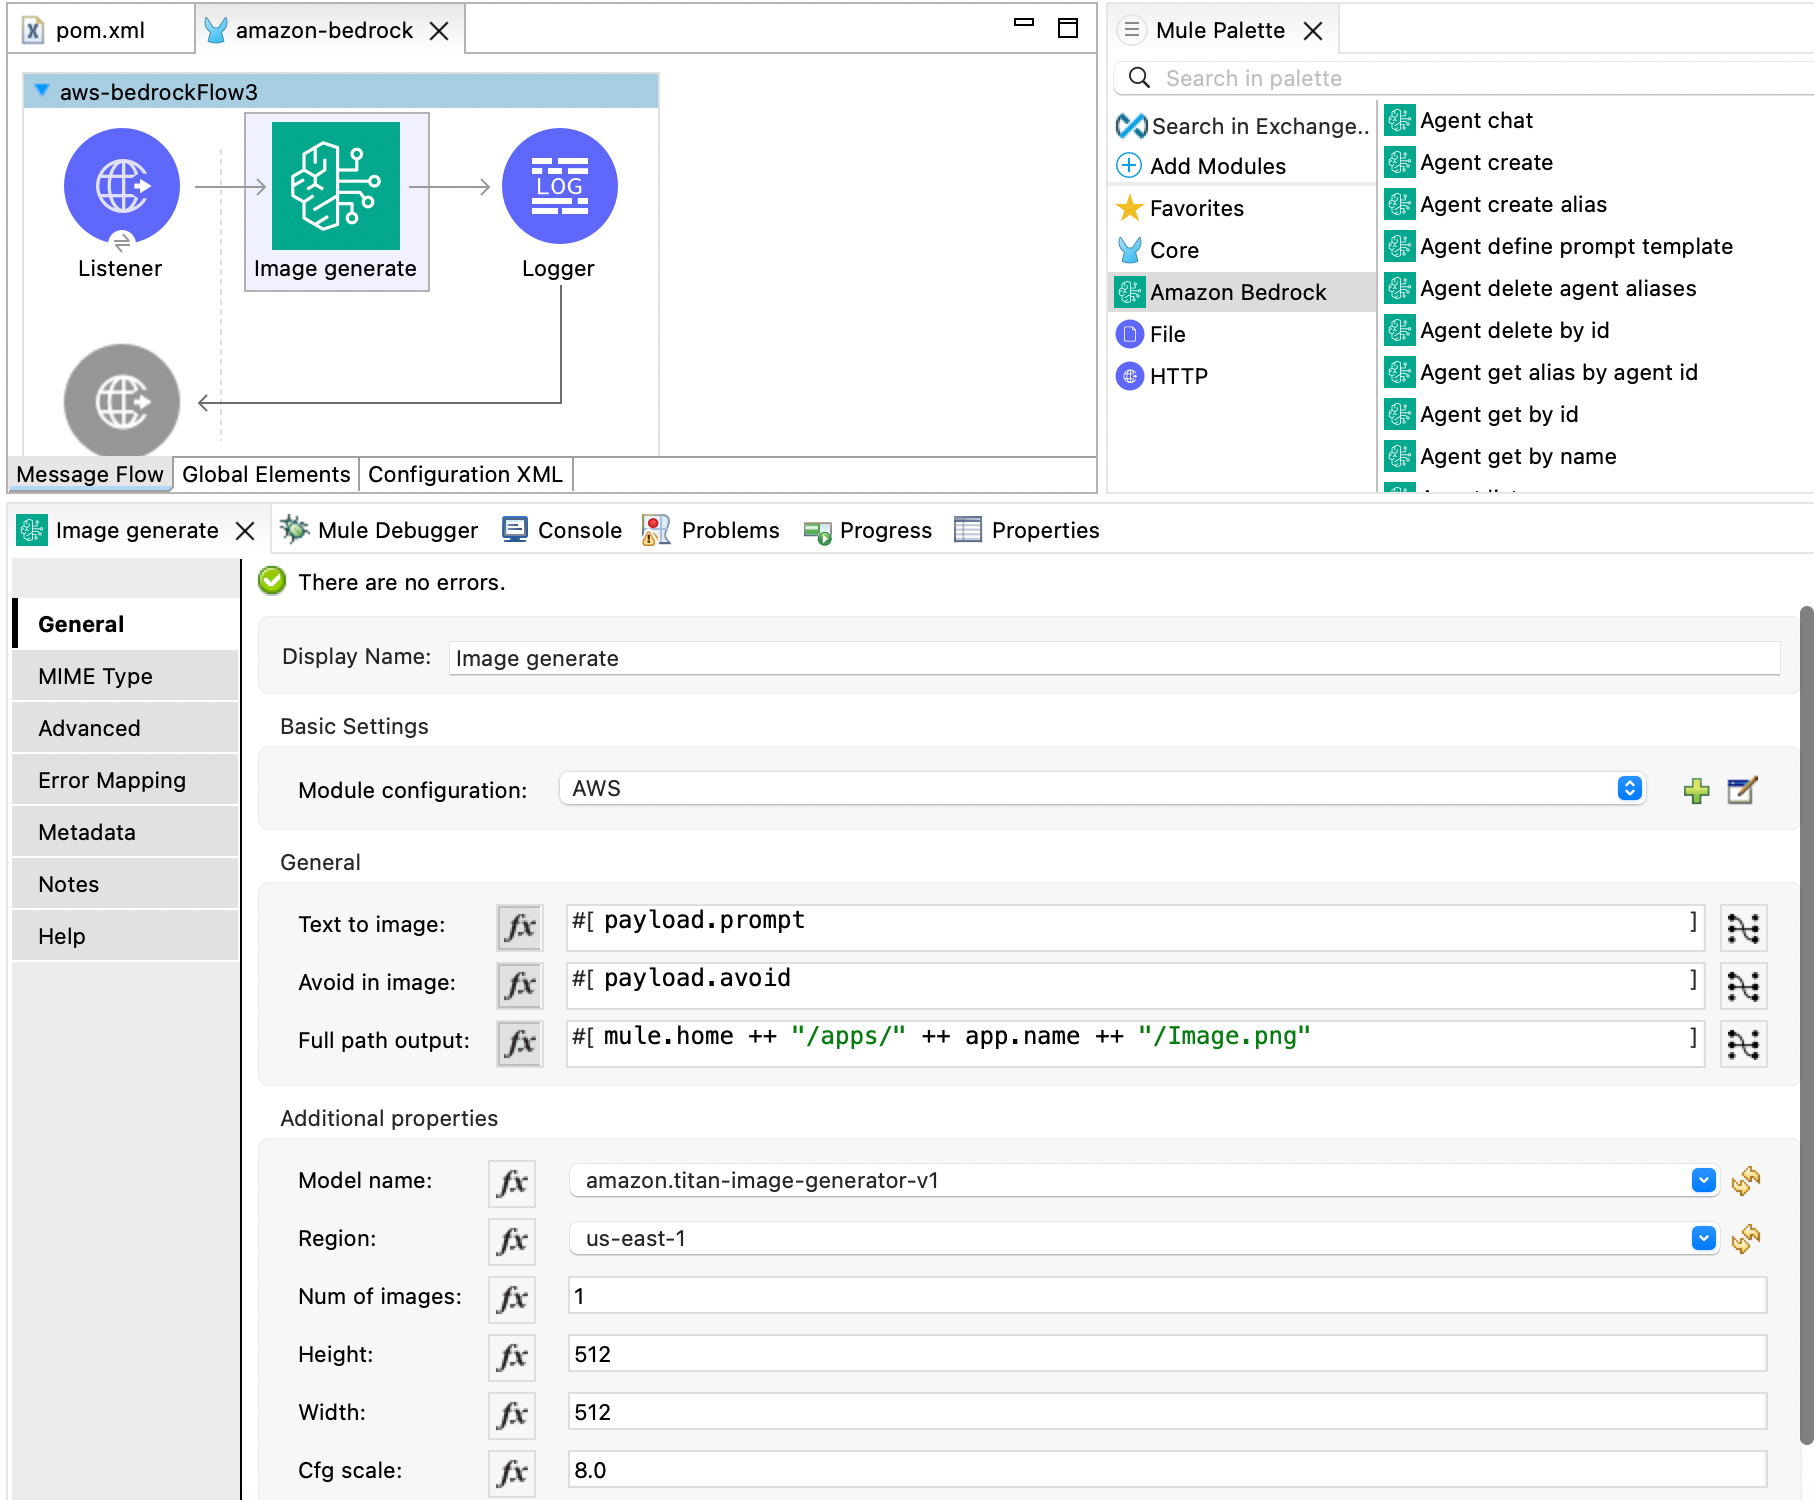Edit the AWS module configuration
Screen dimensions: 1814x1500
pyautogui.click(x=1742, y=790)
